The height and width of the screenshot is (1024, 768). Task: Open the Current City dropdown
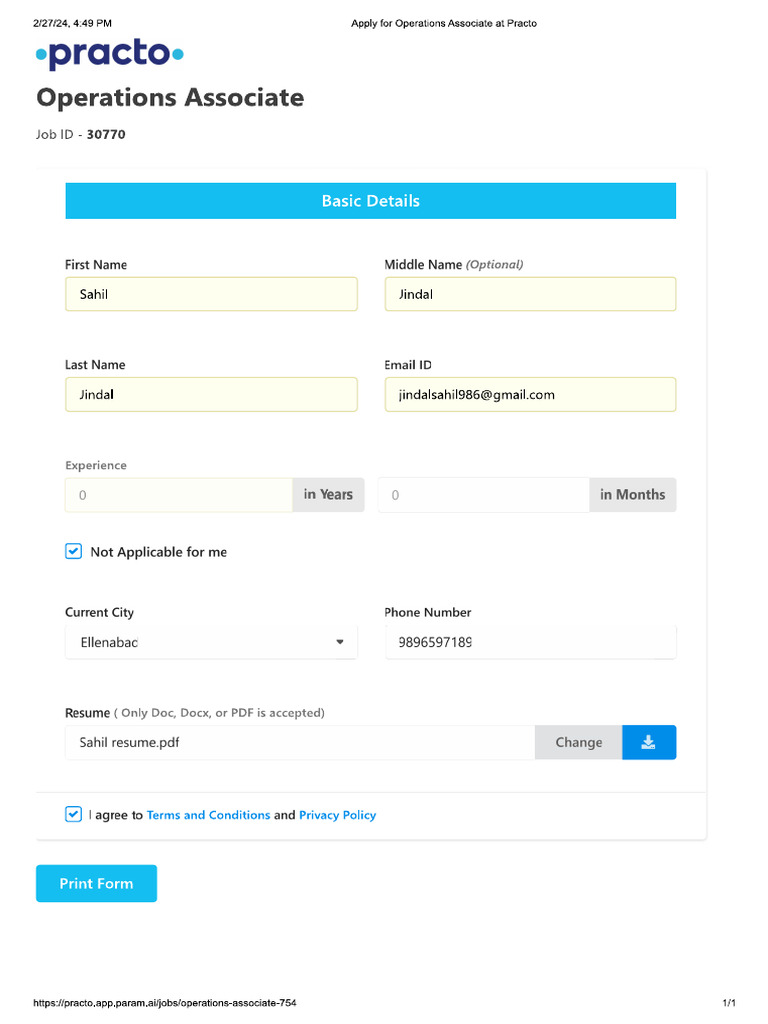click(x=210, y=642)
